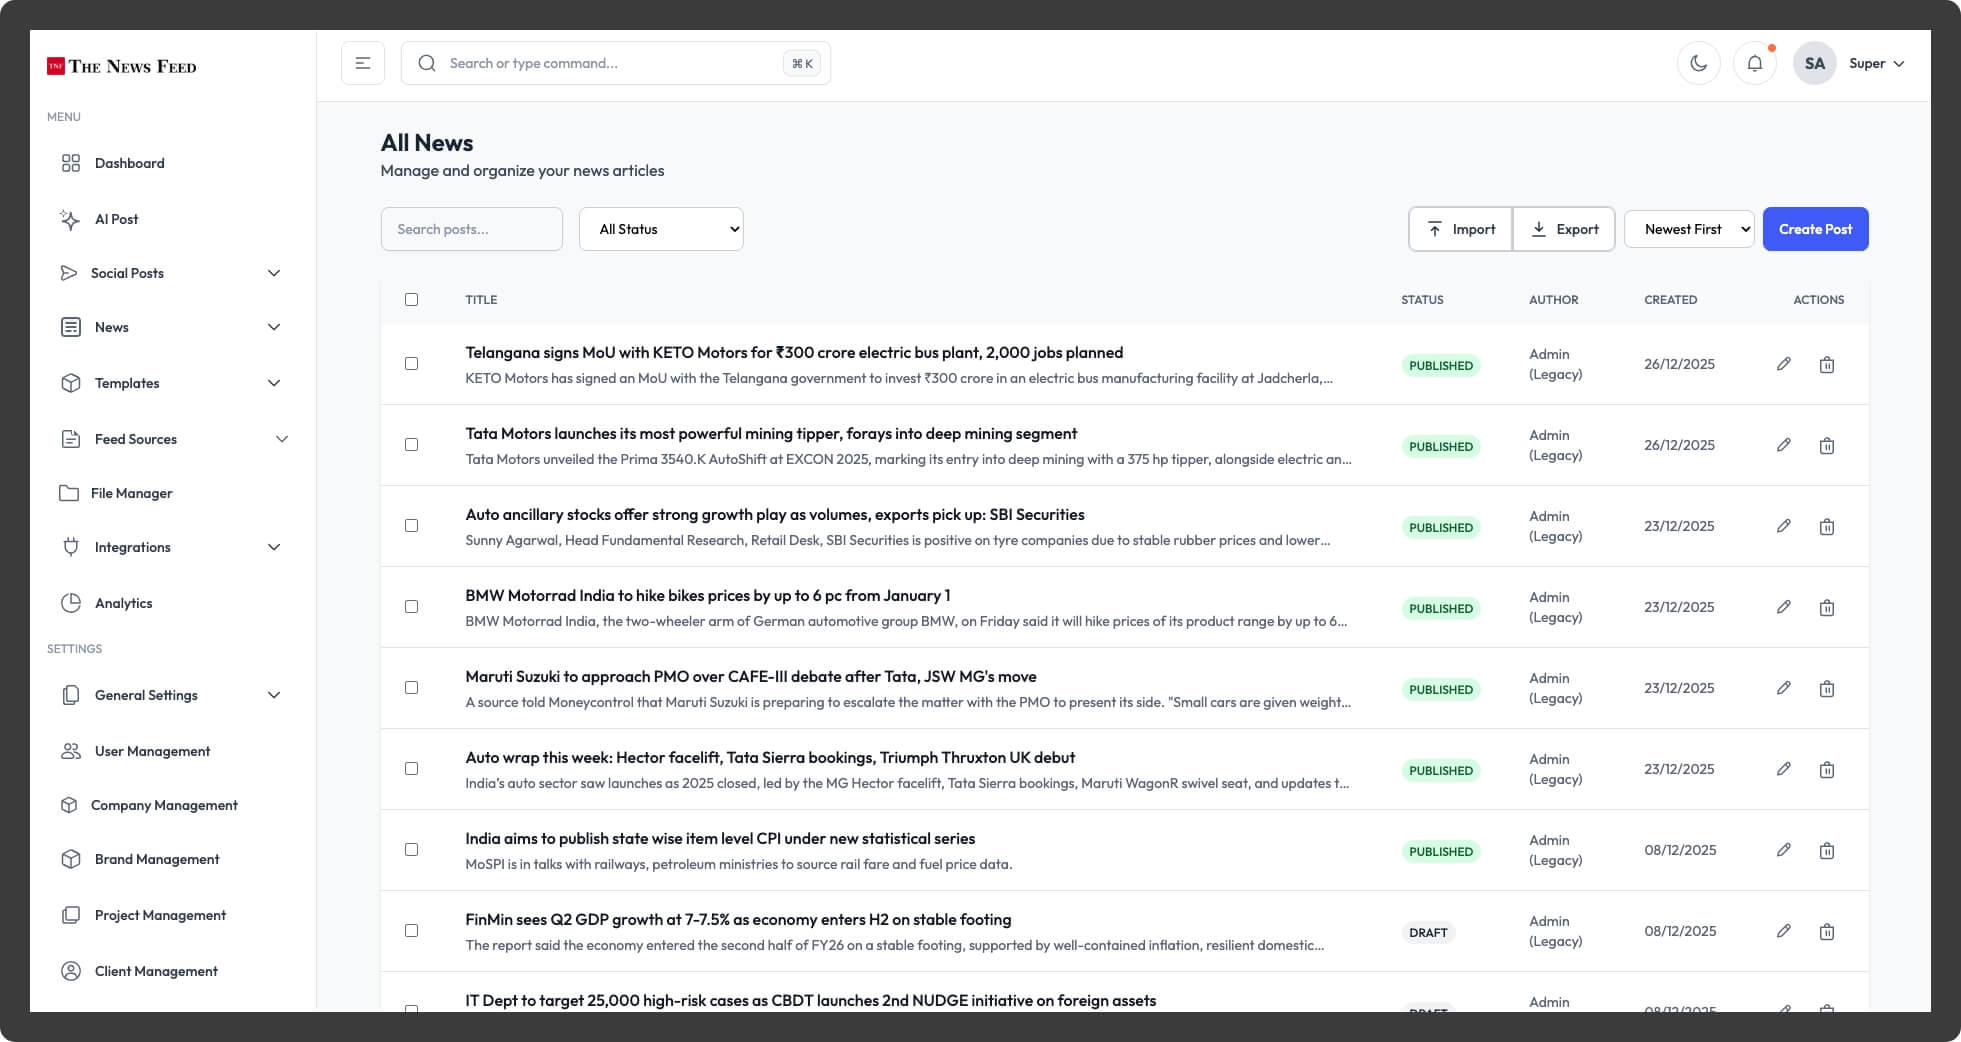Click the Create Post button

[1816, 229]
